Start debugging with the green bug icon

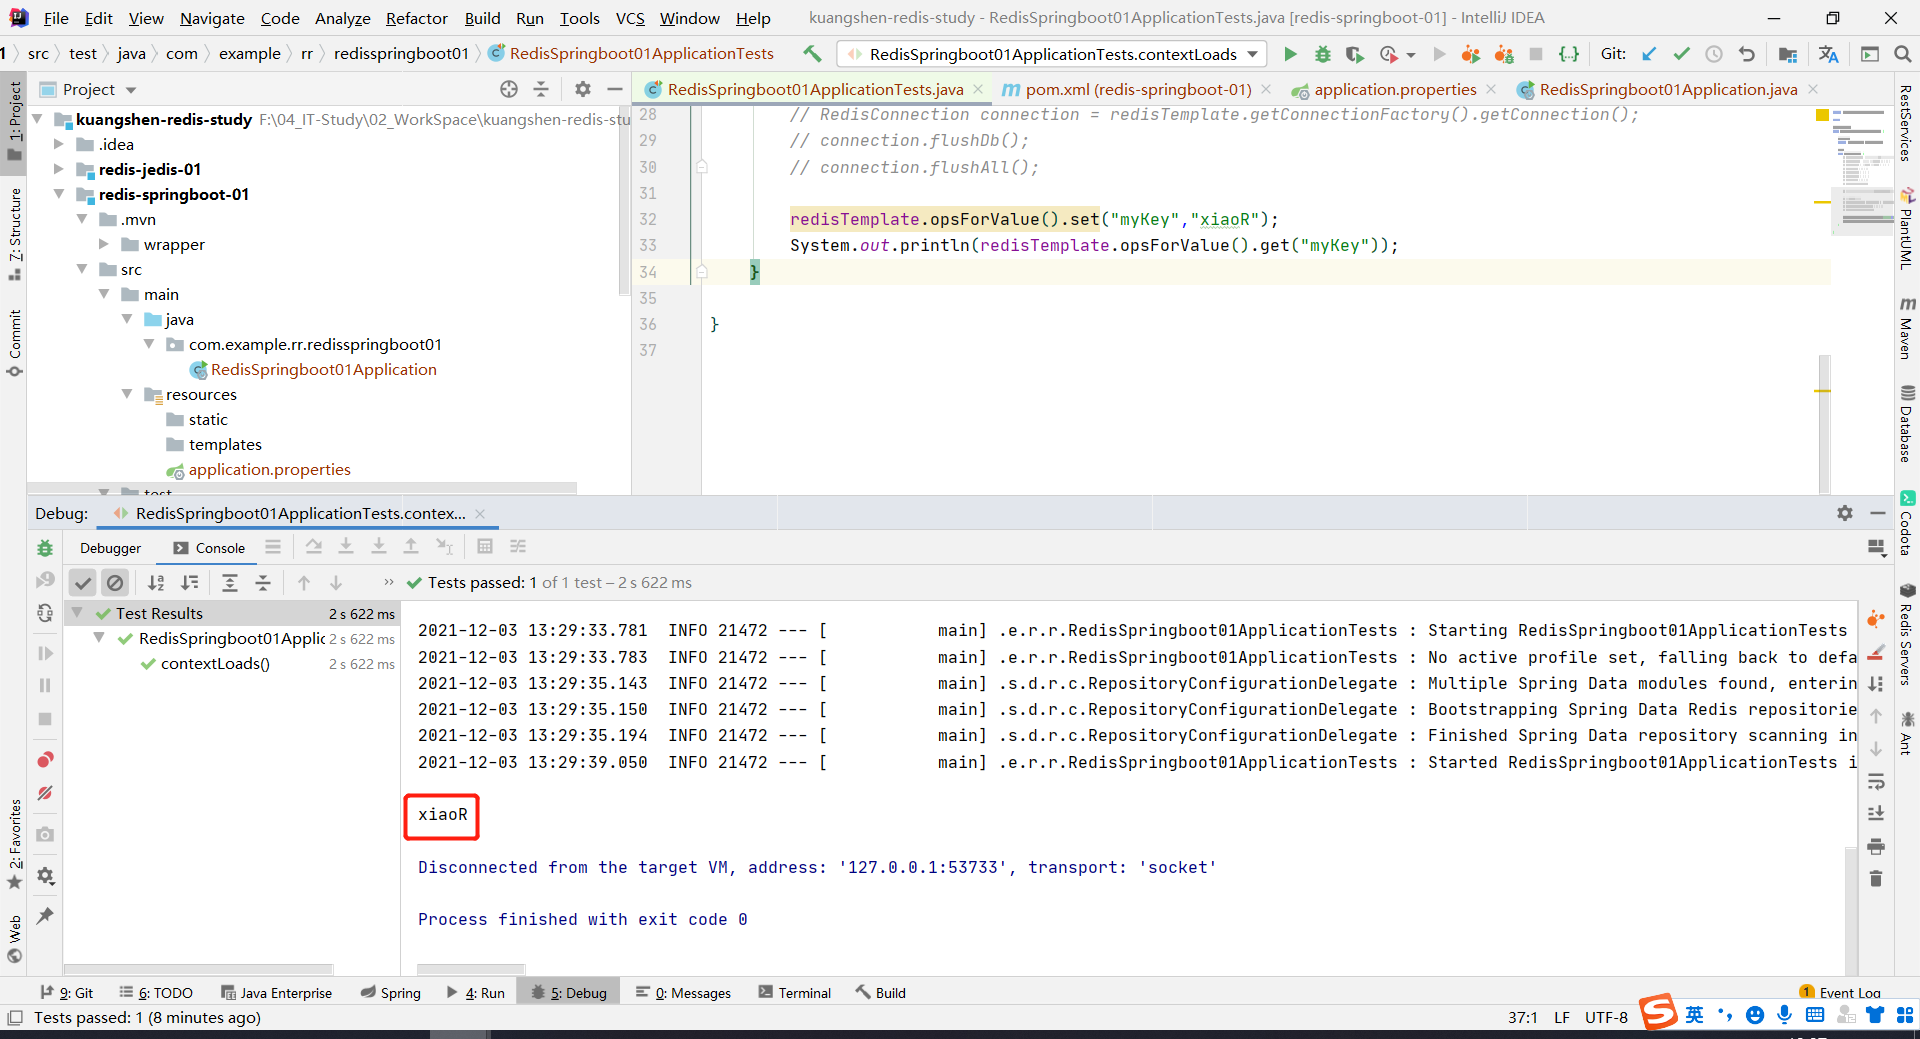click(1322, 54)
